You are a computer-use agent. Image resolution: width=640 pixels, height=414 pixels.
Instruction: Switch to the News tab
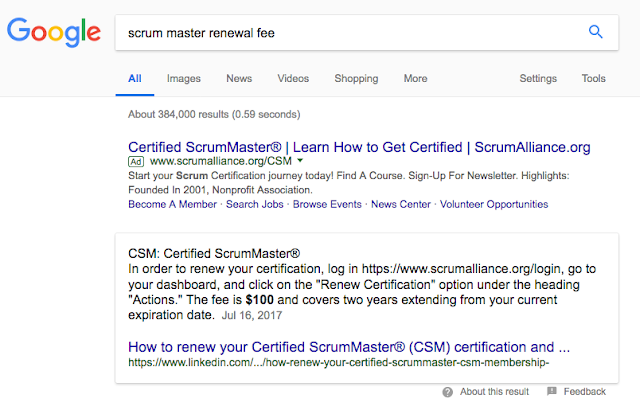tap(239, 78)
